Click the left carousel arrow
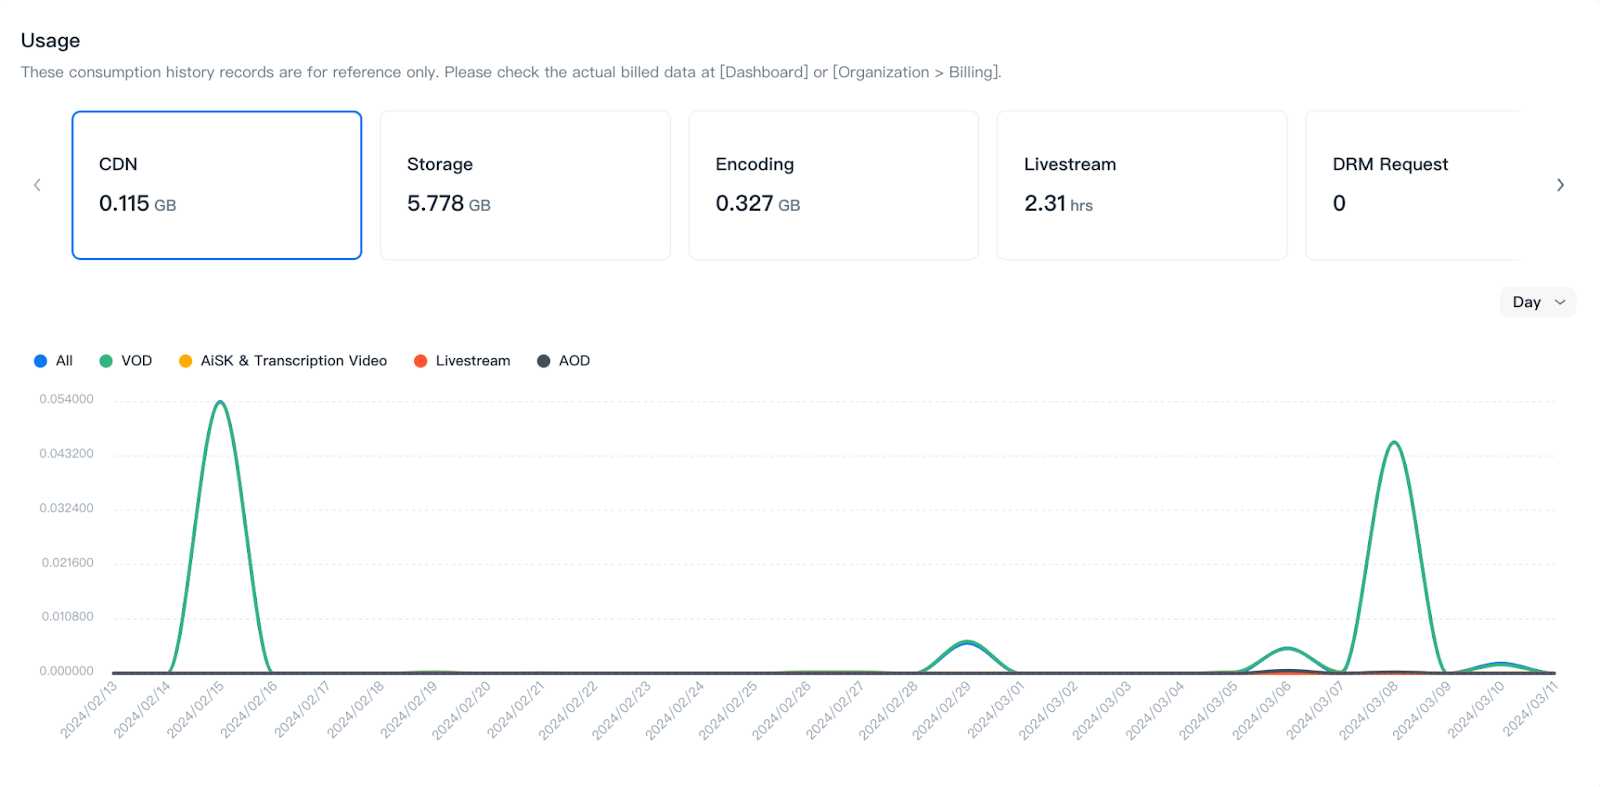Image resolution: width=1600 pixels, height=787 pixels. [x=37, y=185]
